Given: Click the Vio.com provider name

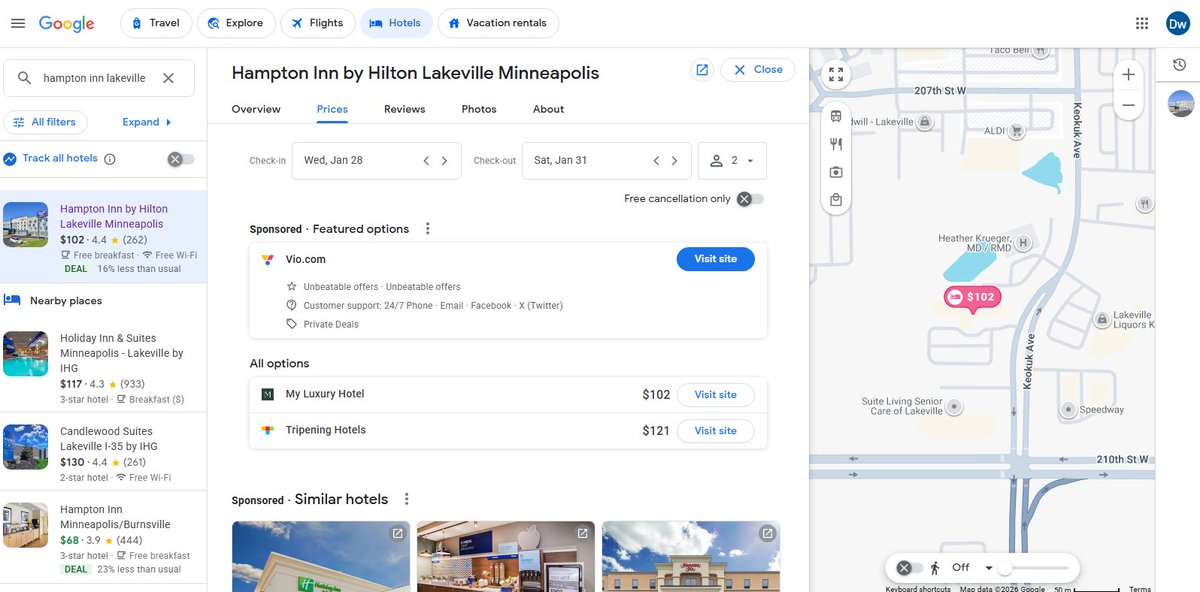Looking at the screenshot, I should pos(306,259).
